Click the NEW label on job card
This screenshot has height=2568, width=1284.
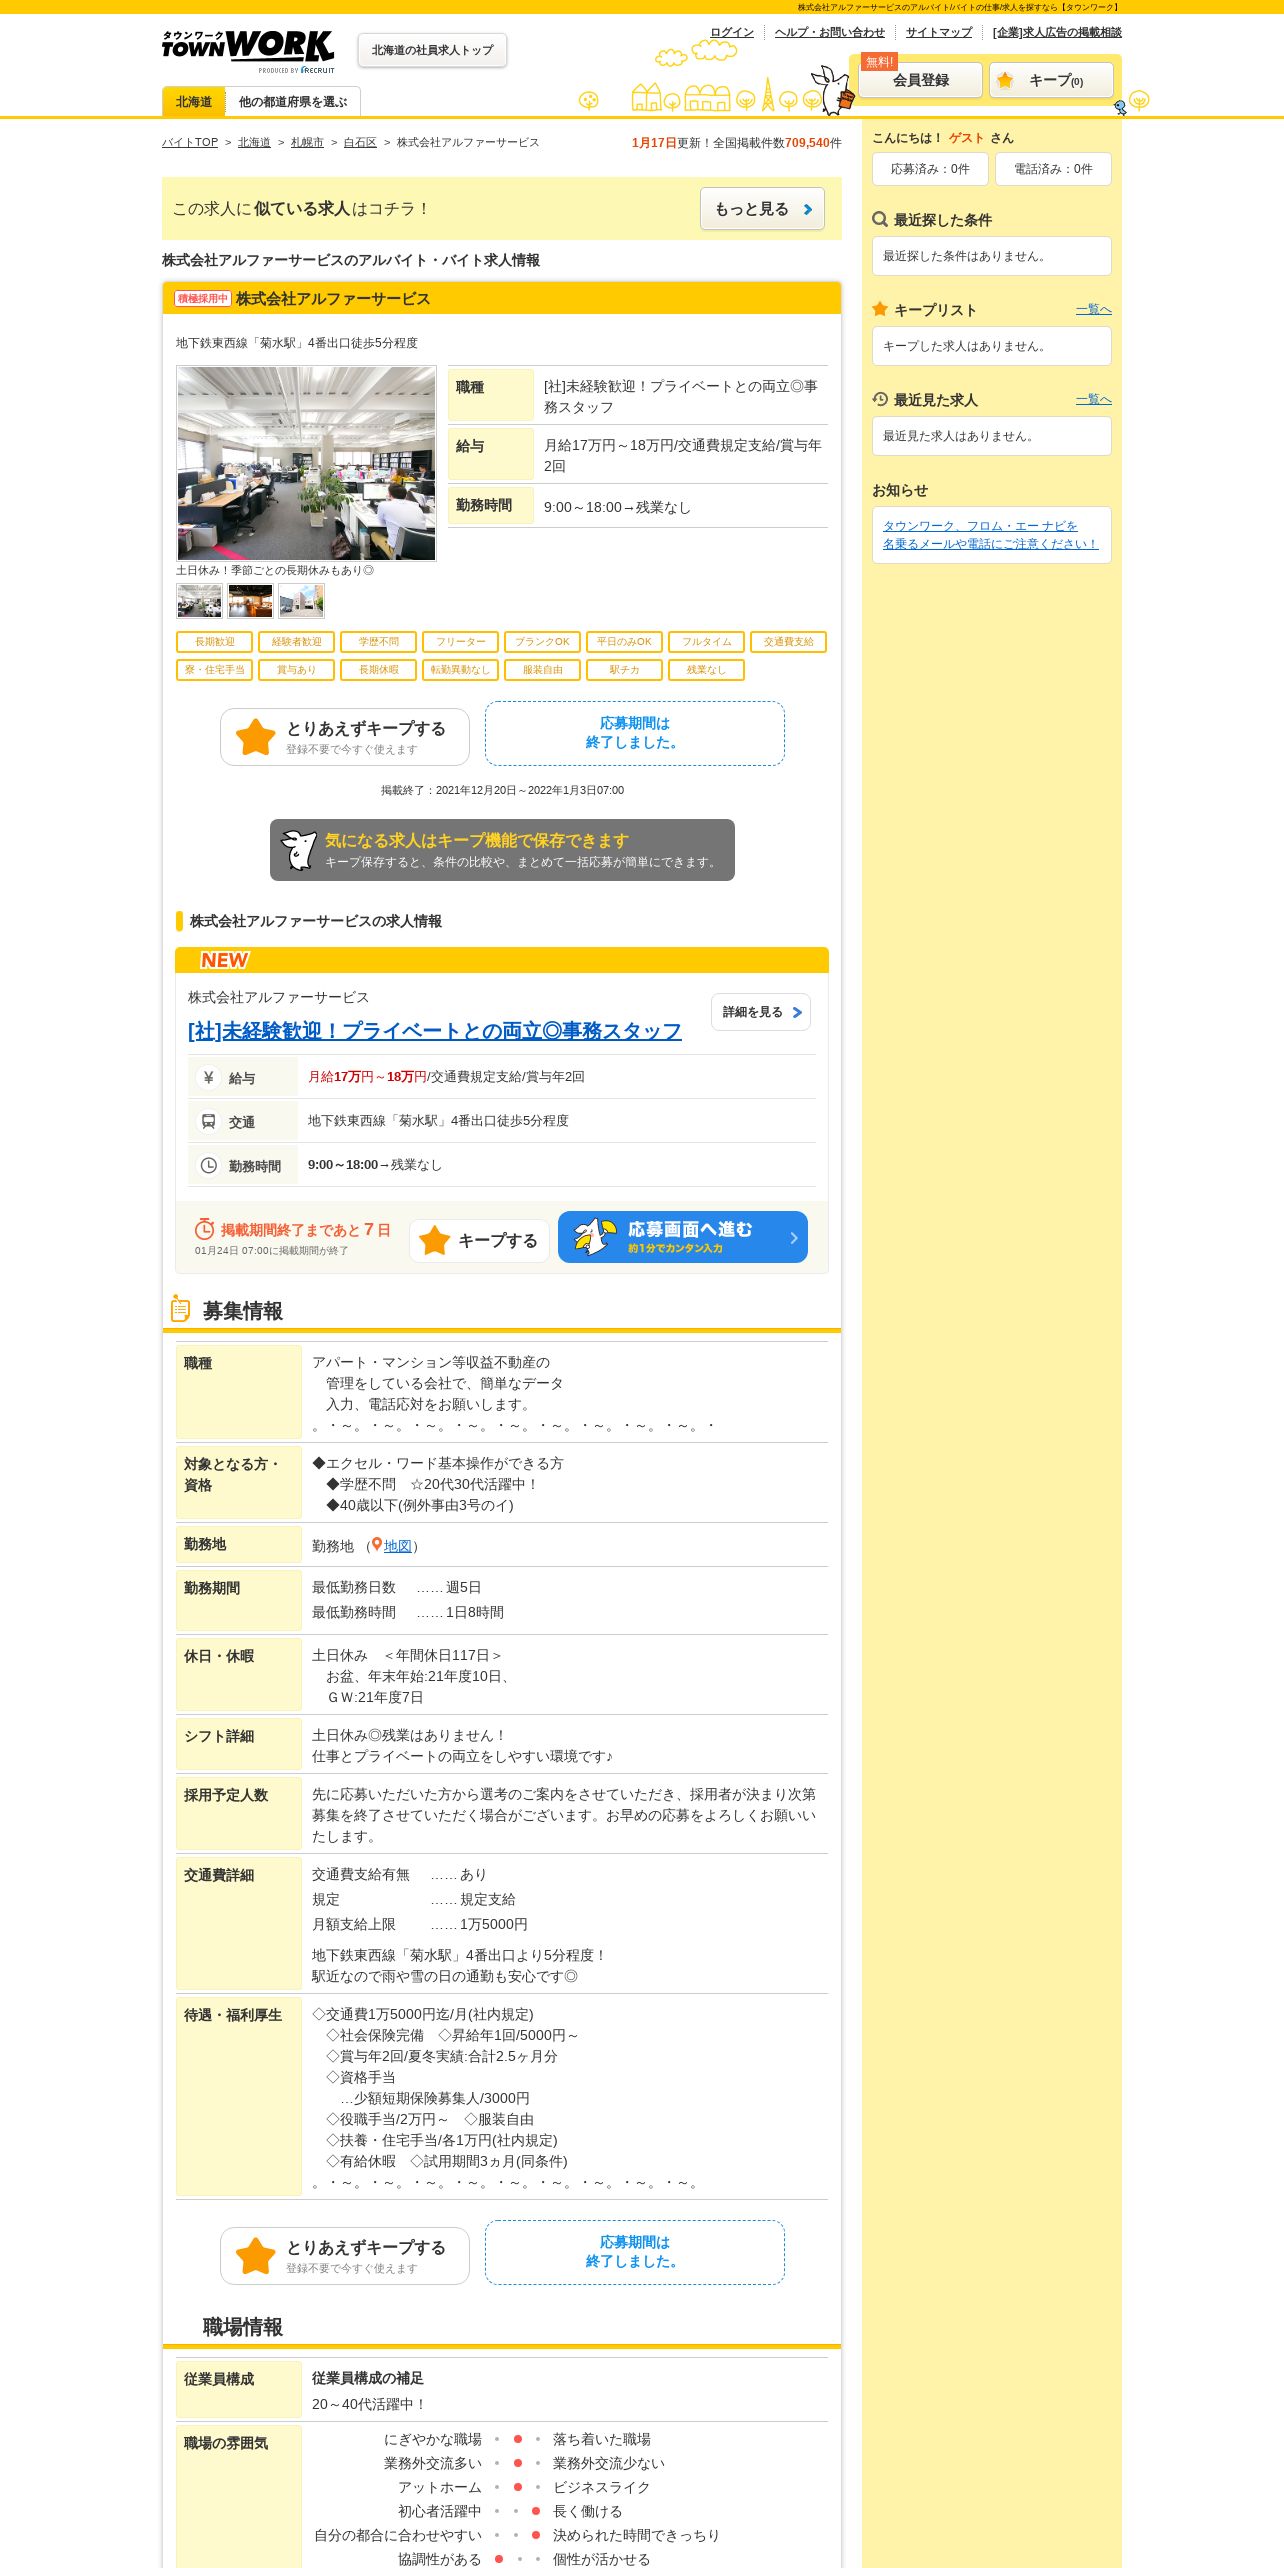224,960
